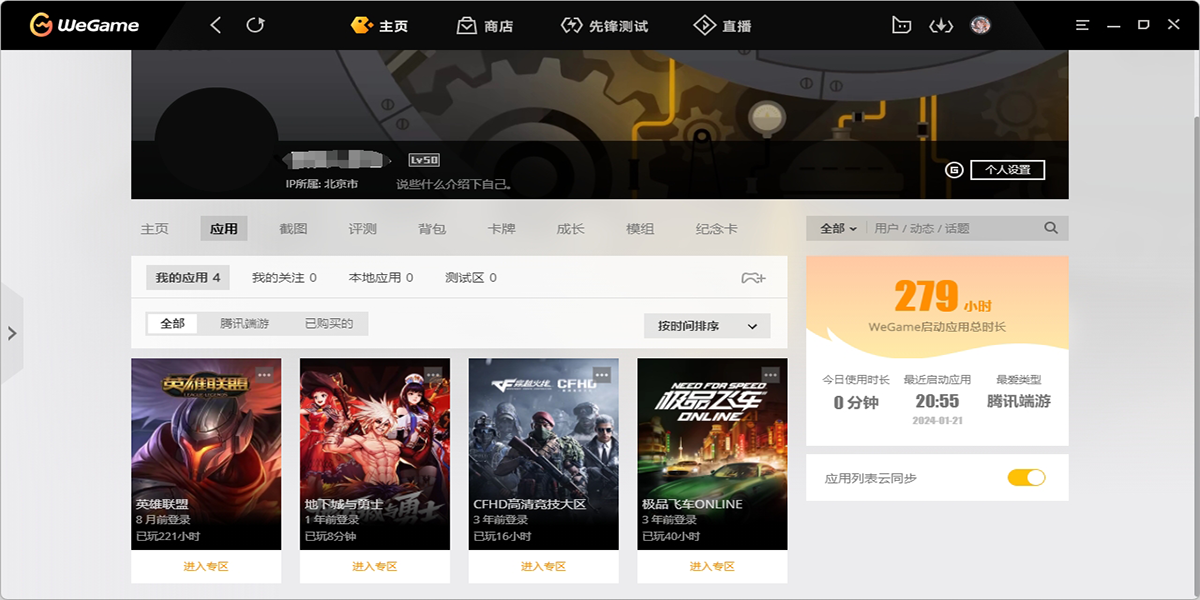
Task: Switch to the 截图 tab
Action: 293,229
